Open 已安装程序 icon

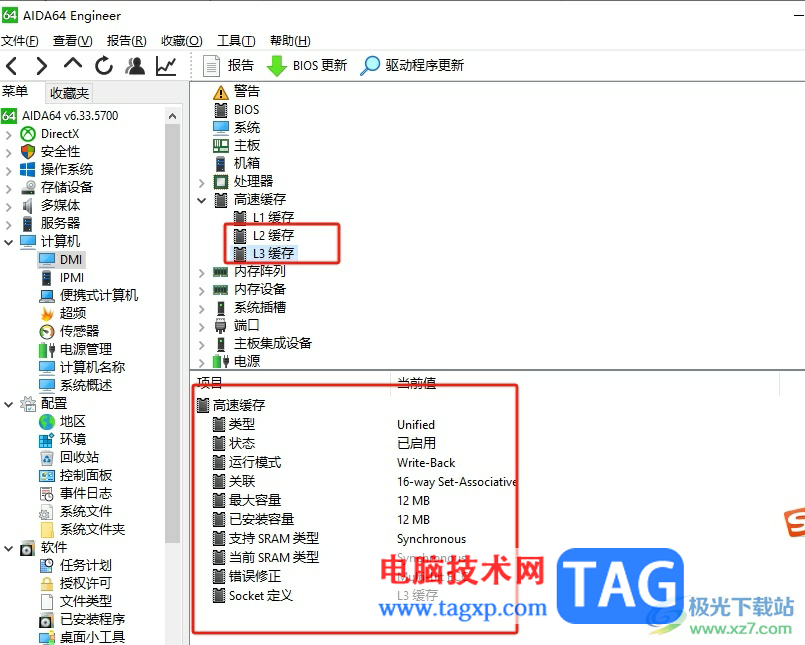tap(47, 620)
